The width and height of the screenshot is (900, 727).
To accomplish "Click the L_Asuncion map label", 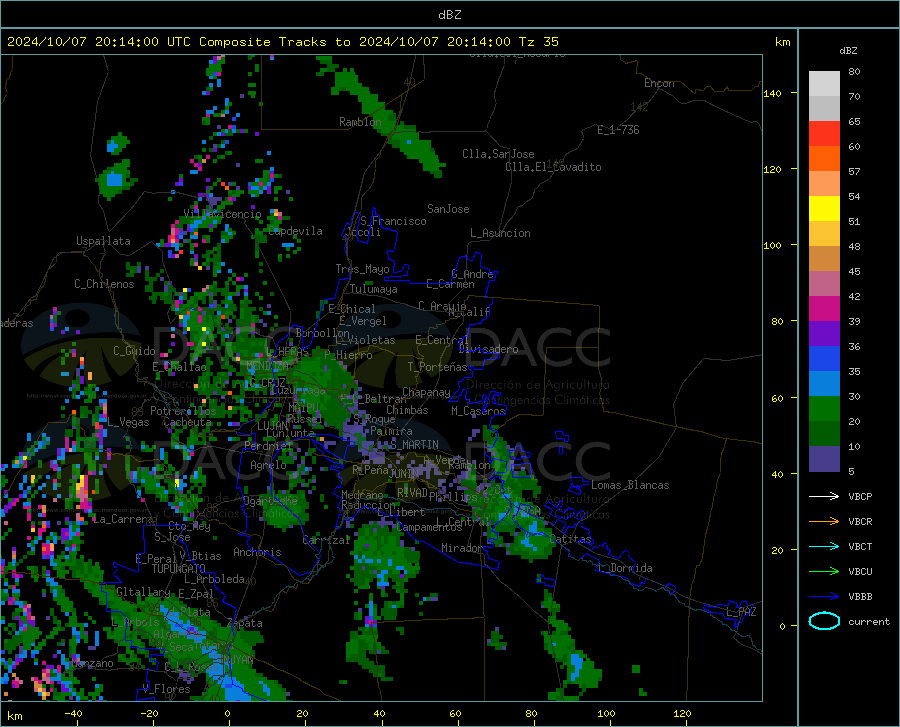I will (500, 234).
